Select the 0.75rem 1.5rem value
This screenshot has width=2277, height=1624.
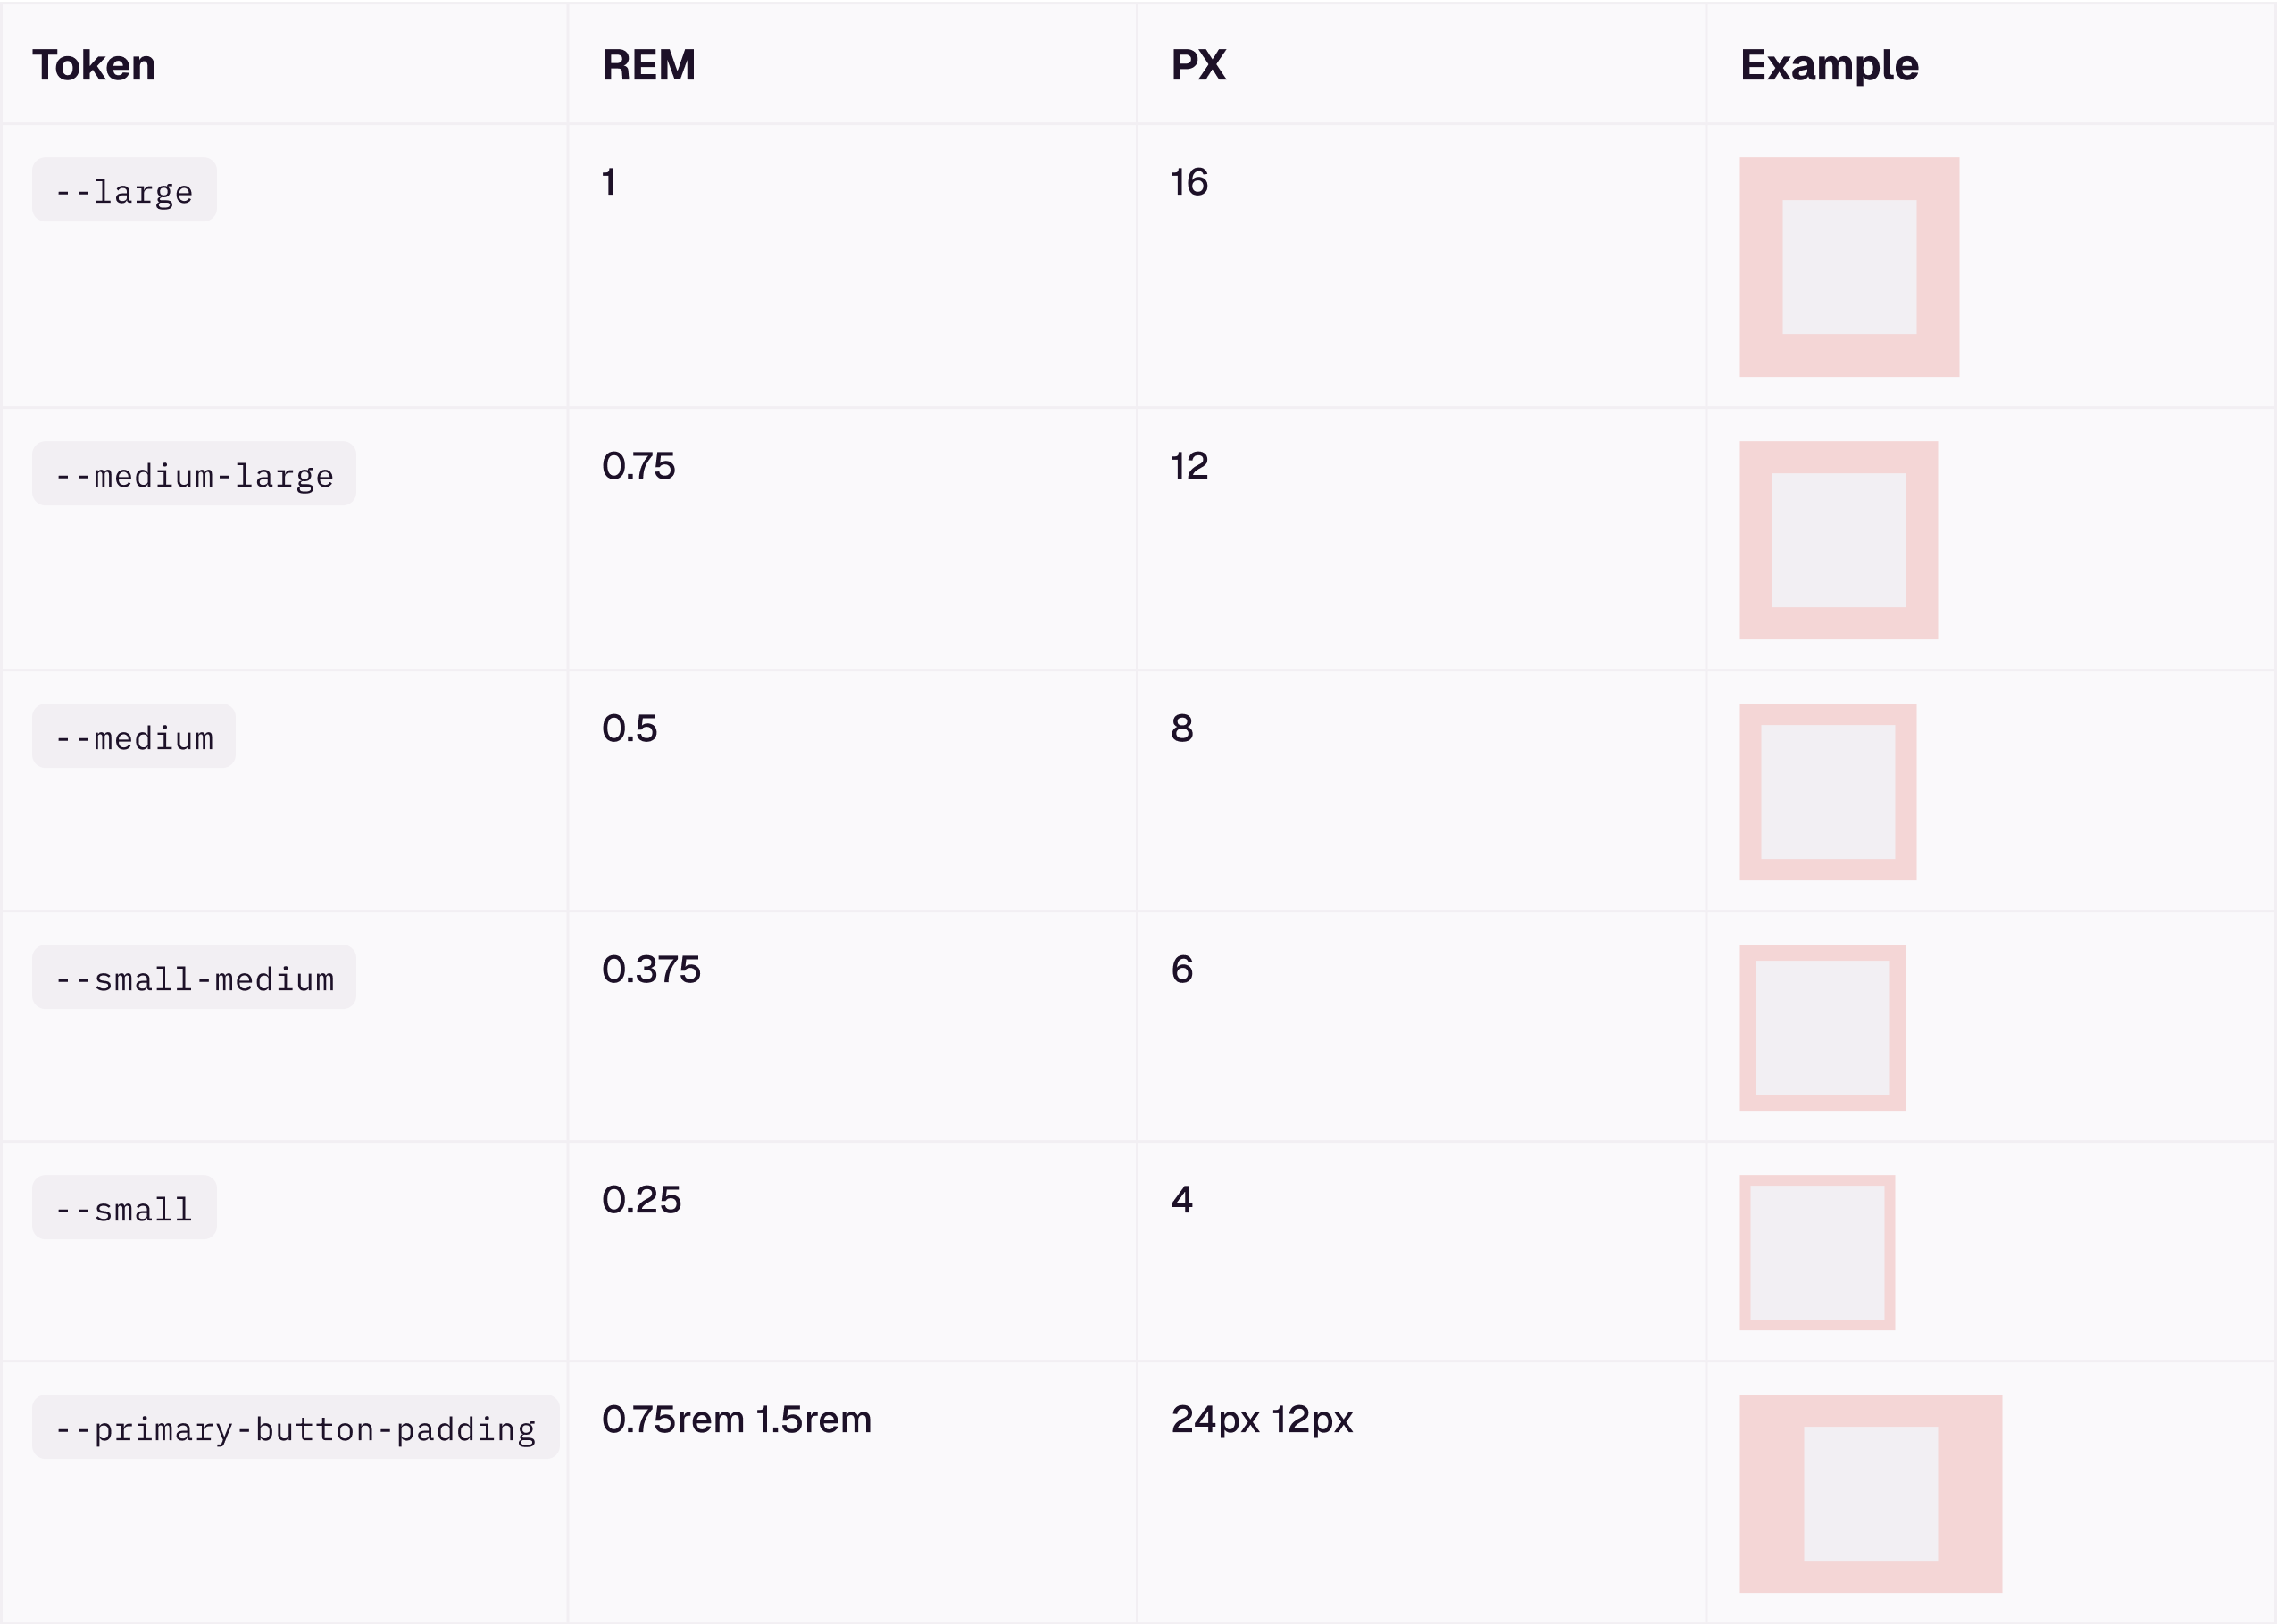point(736,1420)
